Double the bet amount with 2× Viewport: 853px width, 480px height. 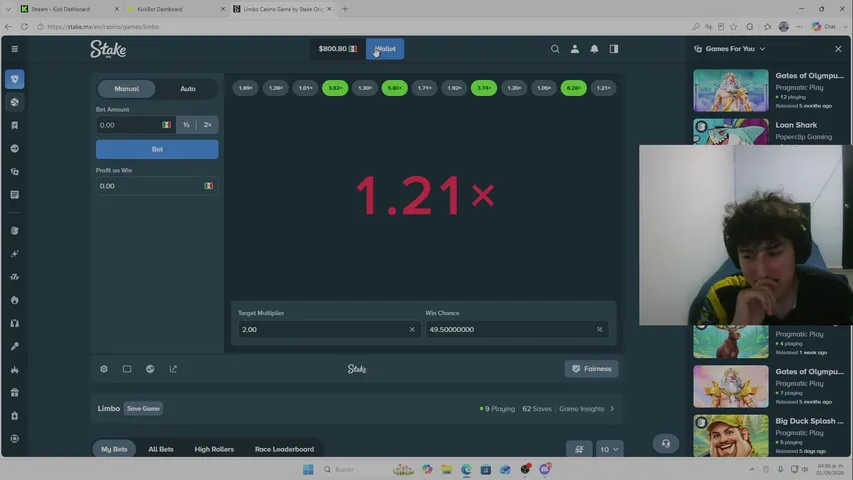click(x=207, y=125)
